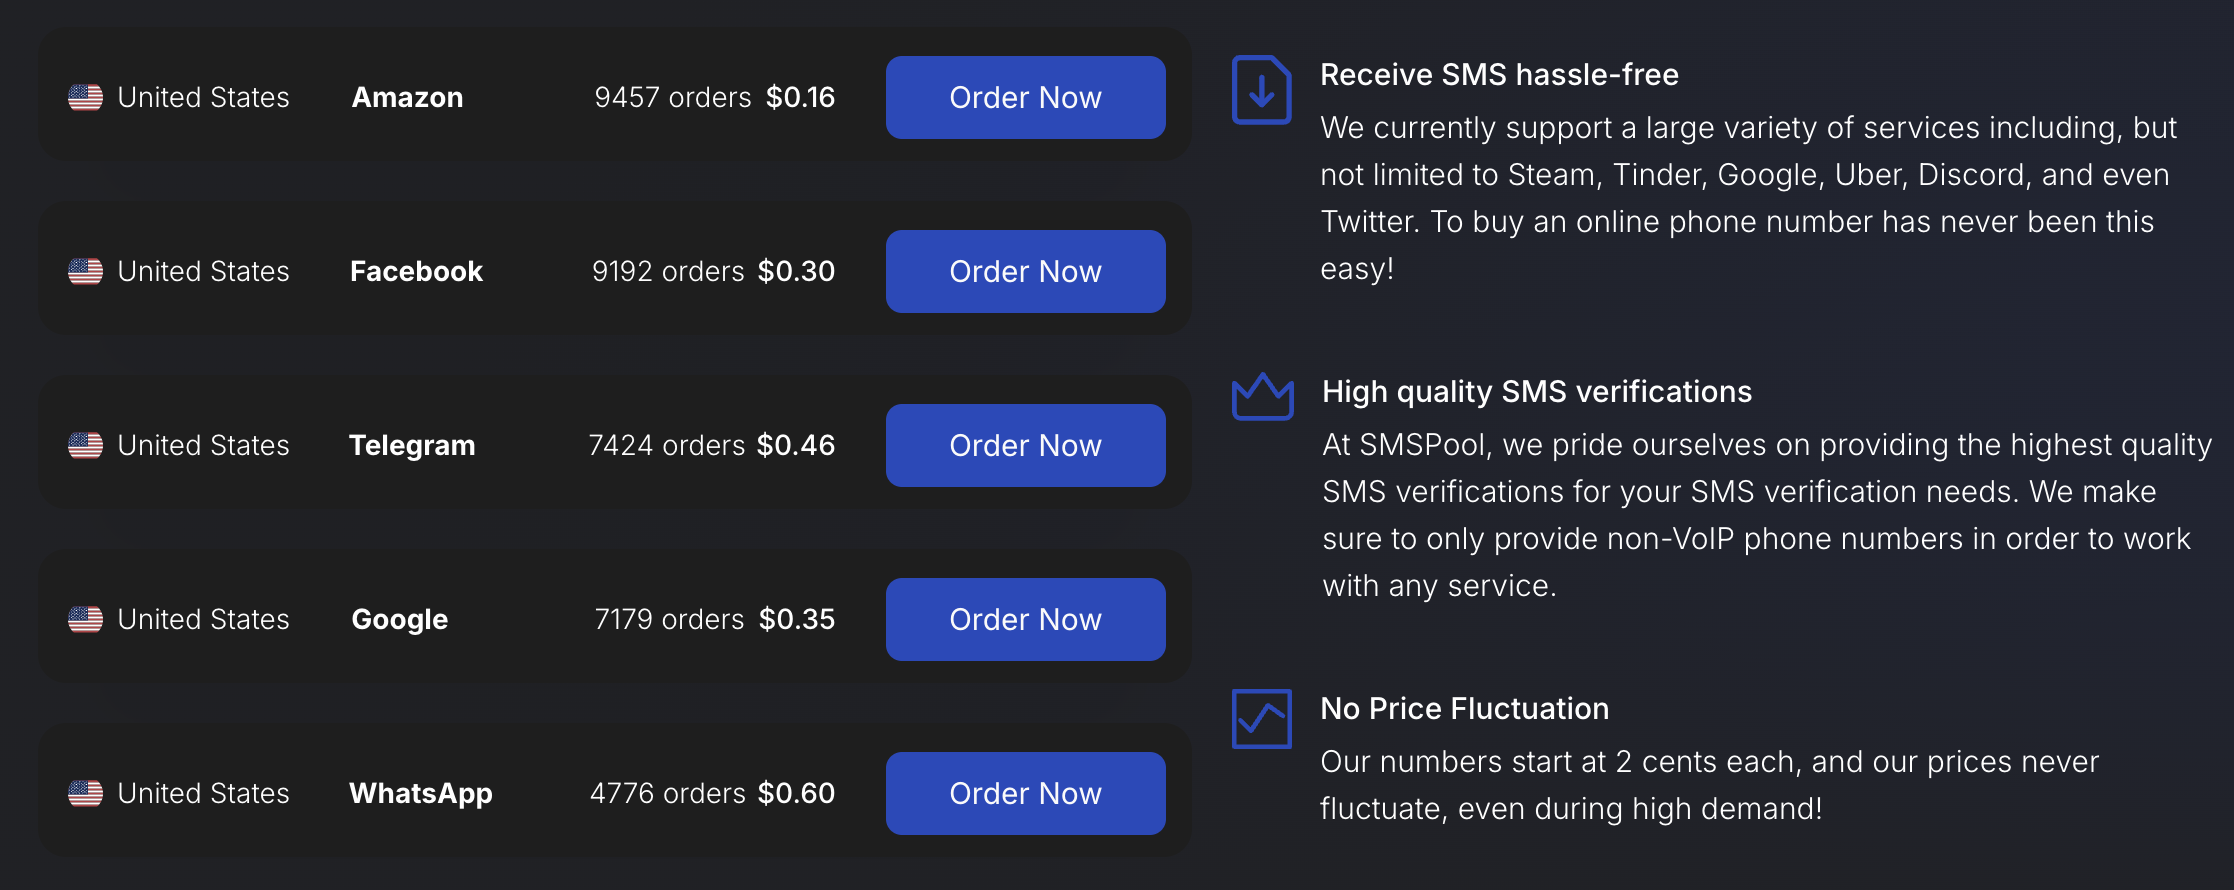Select the Telegram service name
The height and width of the screenshot is (890, 2234).
[412, 445]
